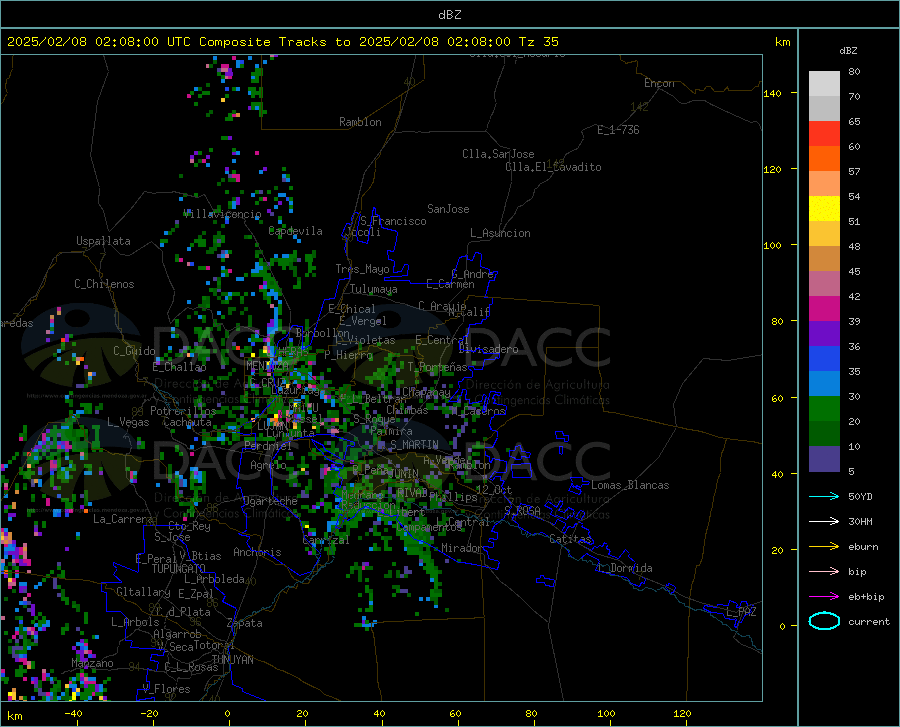Click the L_PAZ map label
Image resolution: width=900 pixels, height=727 pixels.
click(x=741, y=612)
